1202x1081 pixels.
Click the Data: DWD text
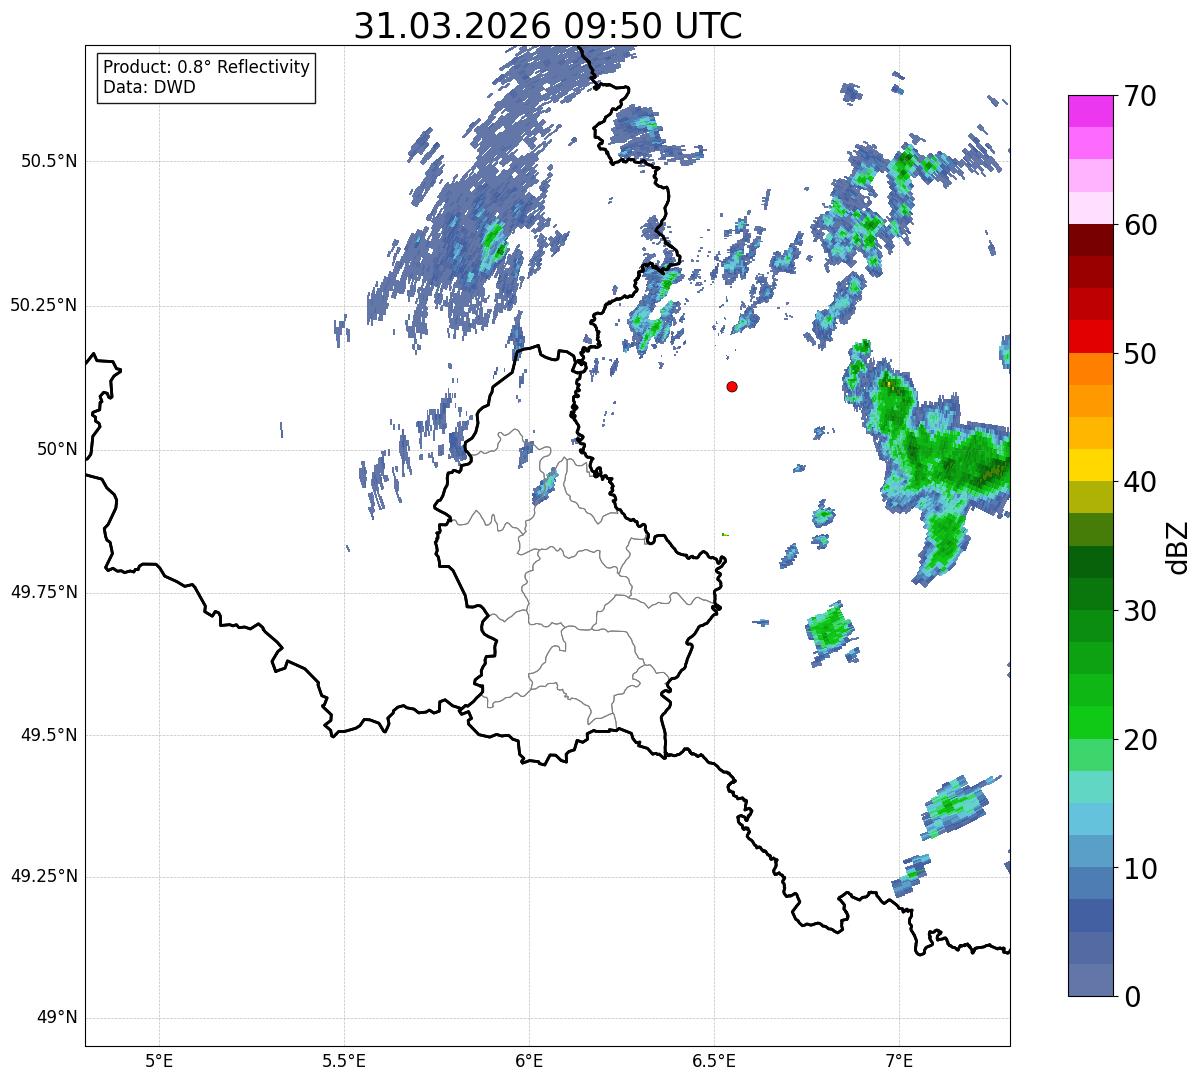click(149, 87)
